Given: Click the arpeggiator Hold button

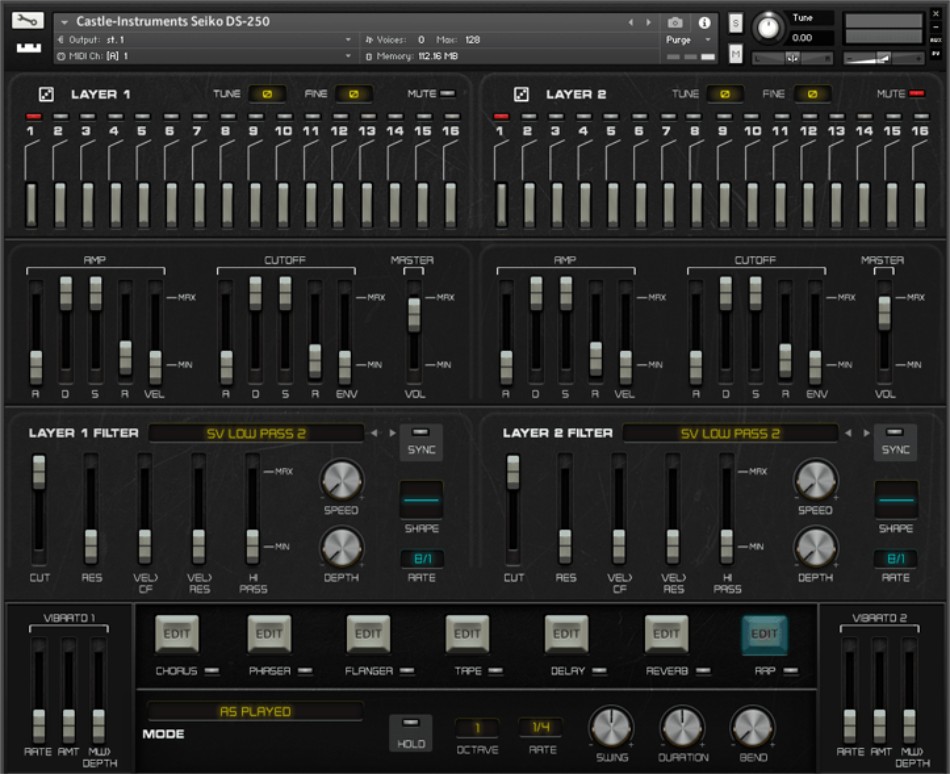Looking at the screenshot, I should pyautogui.click(x=411, y=733).
